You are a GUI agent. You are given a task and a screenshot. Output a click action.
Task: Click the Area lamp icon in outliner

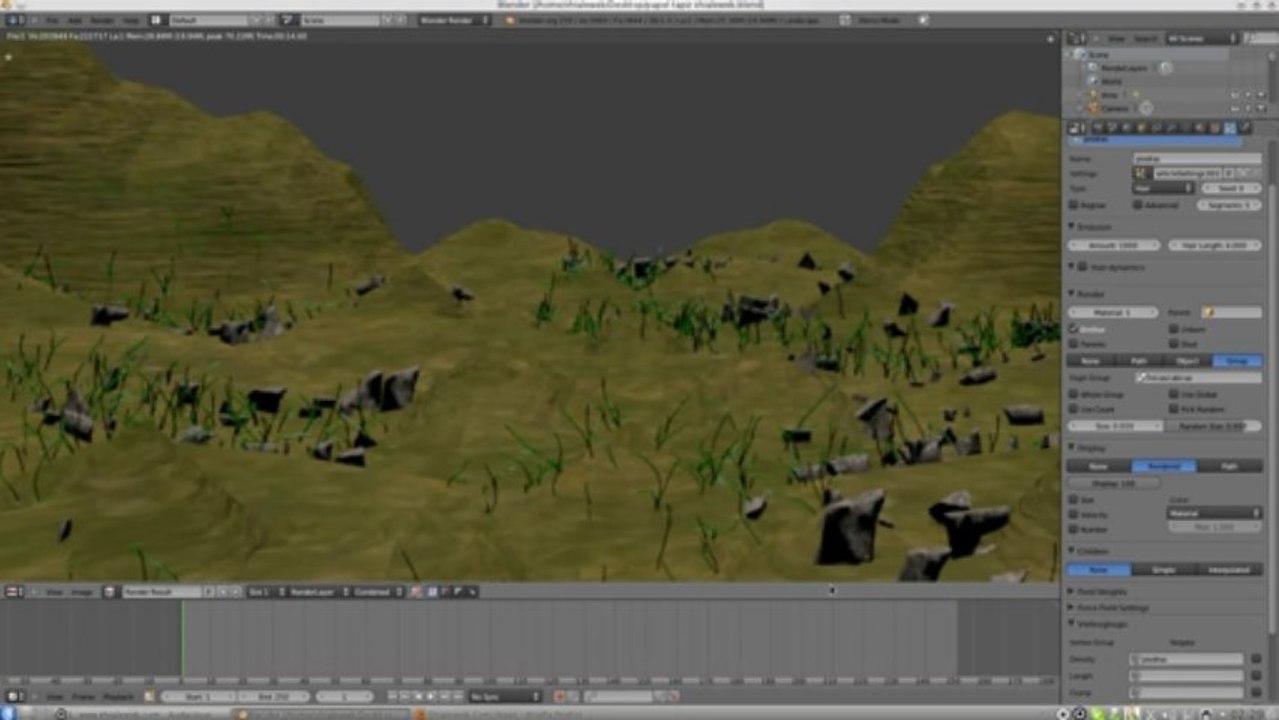(1093, 94)
